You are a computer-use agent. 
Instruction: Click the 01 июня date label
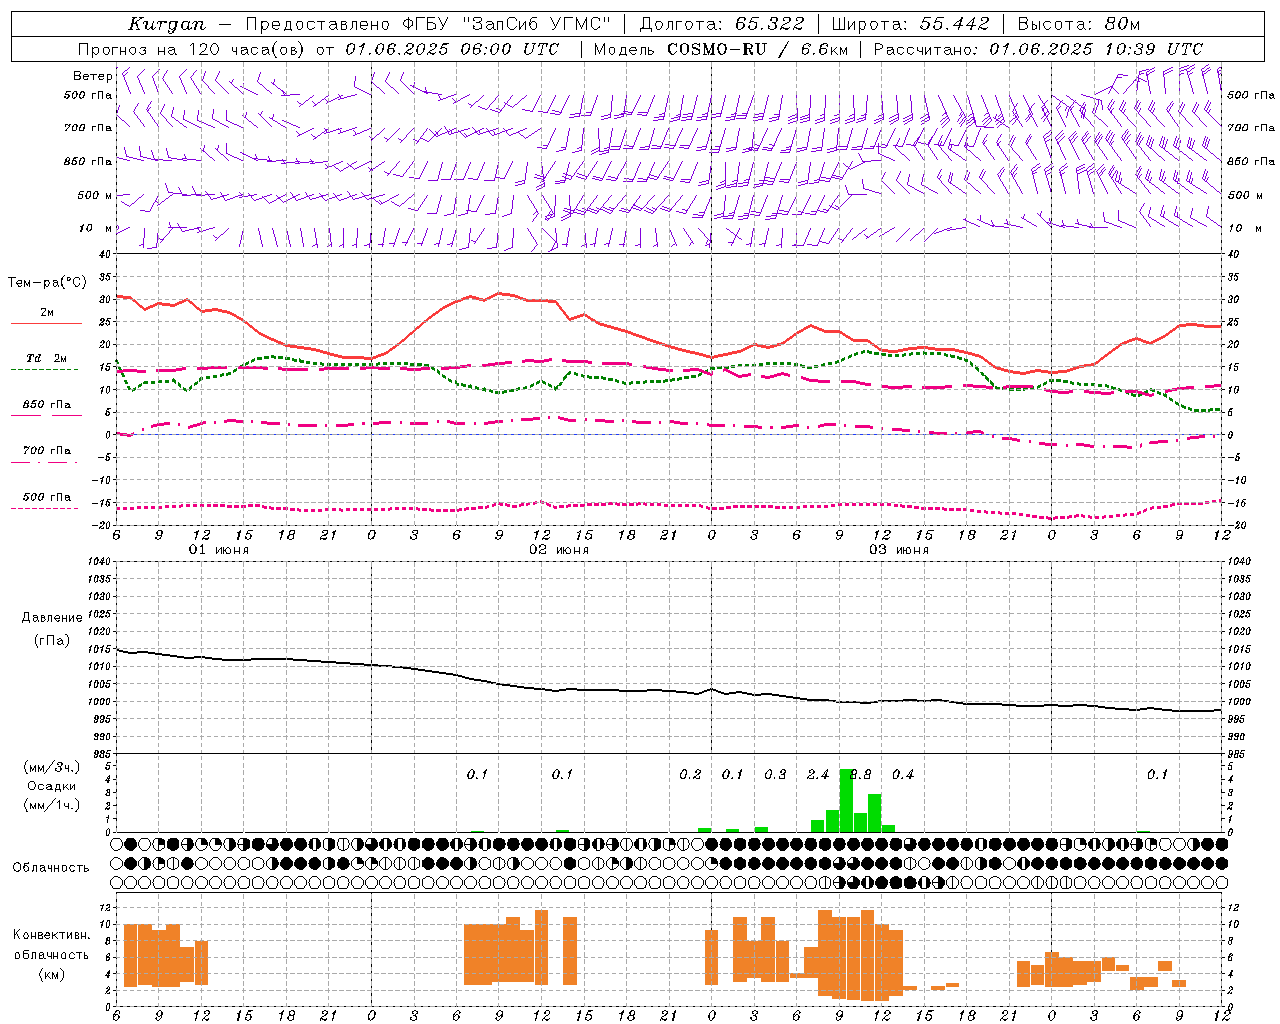pyautogui.click(x=219, y=550)
